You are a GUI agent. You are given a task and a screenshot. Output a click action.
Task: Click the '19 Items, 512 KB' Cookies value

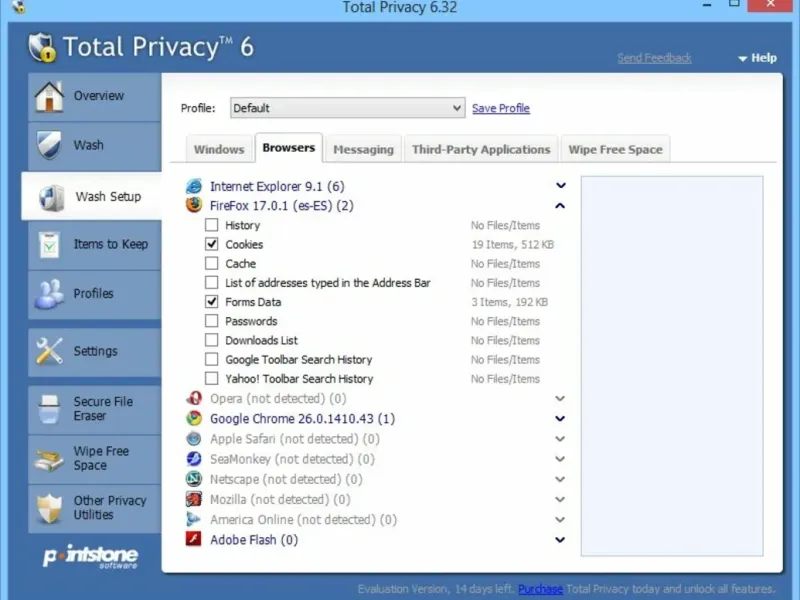[512, 244]
